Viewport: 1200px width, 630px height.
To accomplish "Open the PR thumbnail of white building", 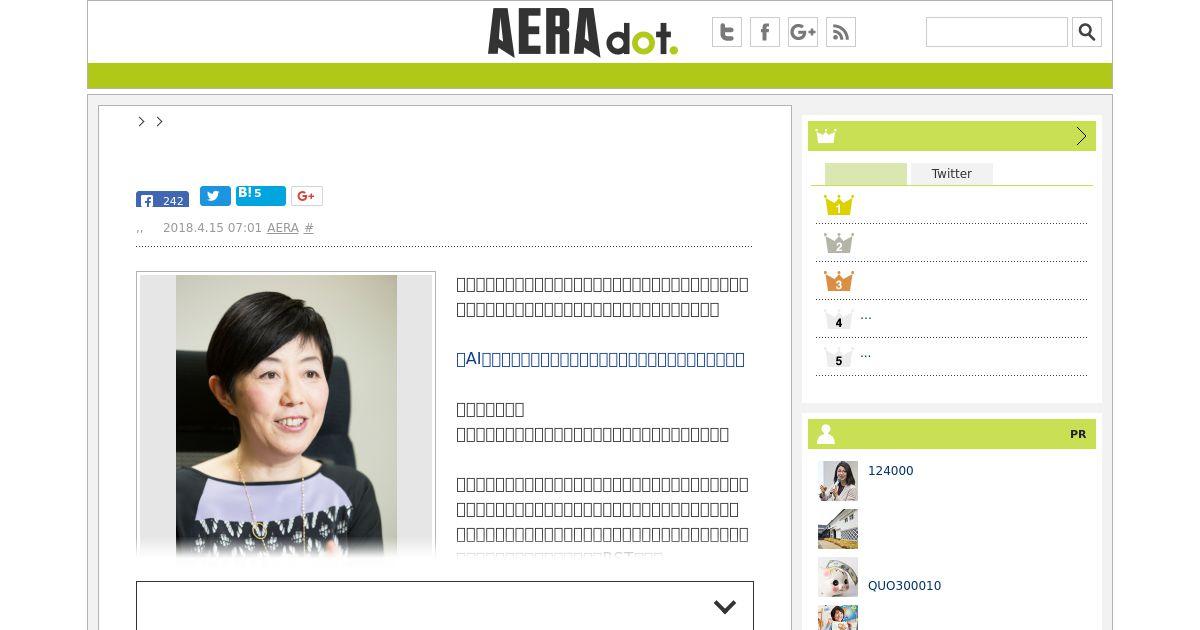I will 838,529.
